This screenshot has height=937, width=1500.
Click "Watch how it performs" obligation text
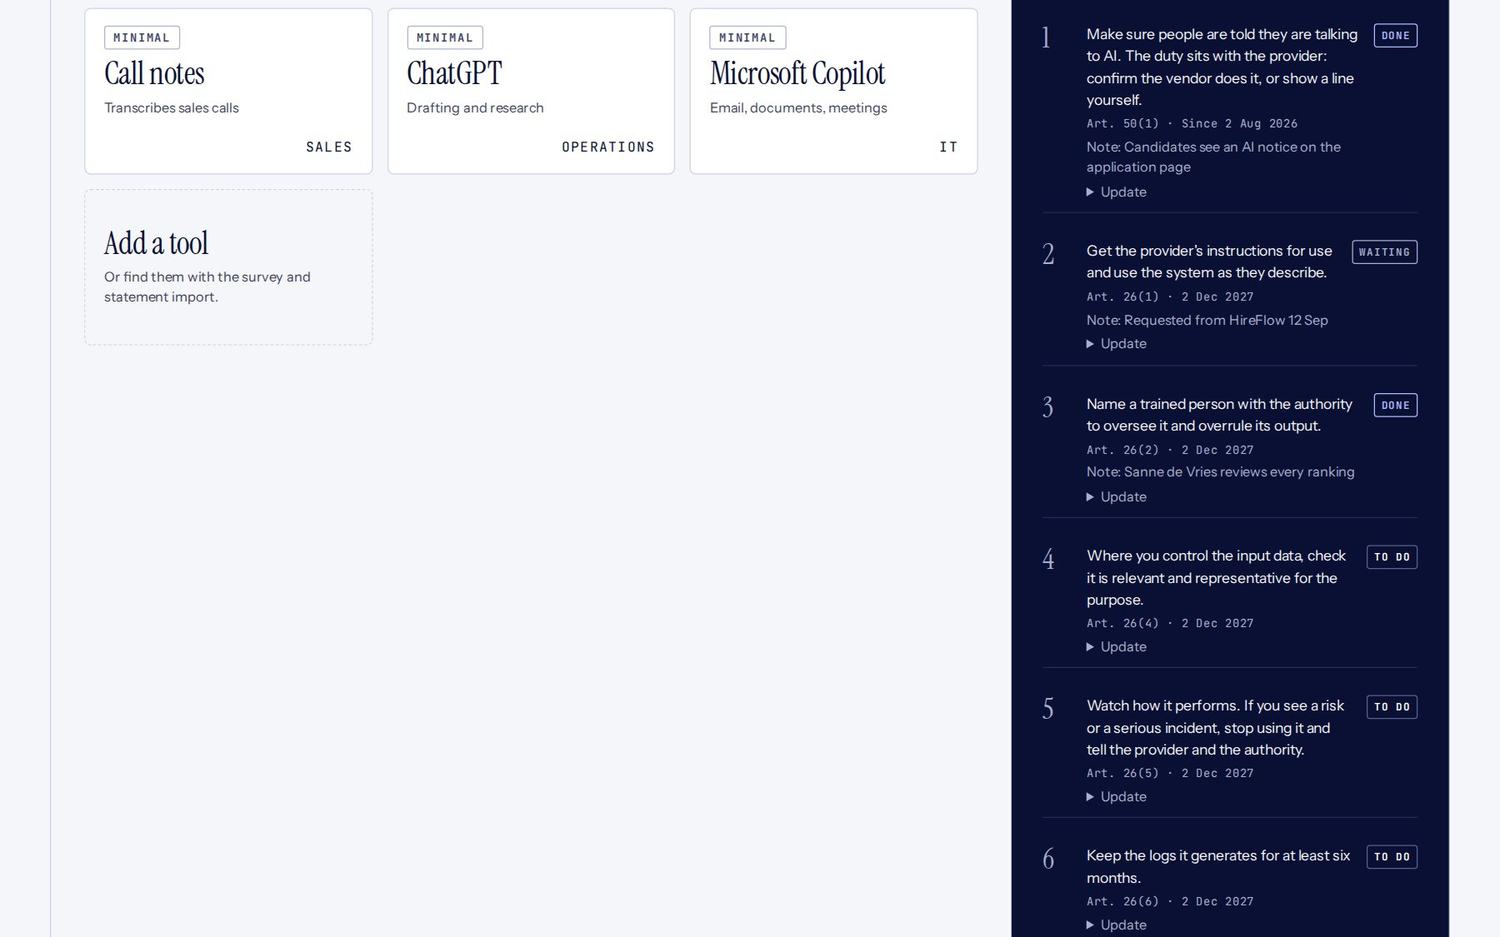[1215, 728]
